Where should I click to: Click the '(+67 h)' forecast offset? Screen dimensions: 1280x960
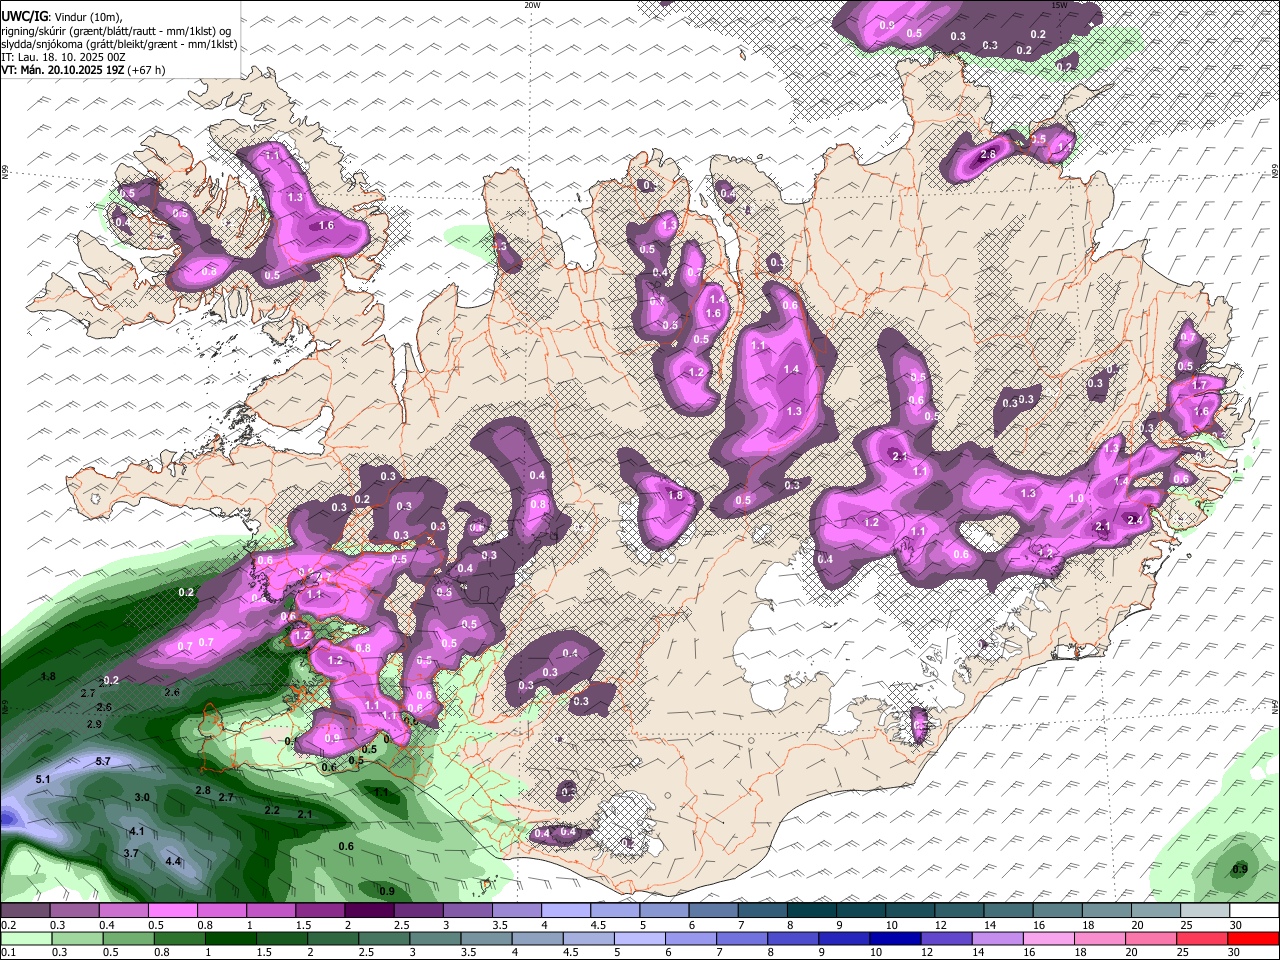pyautogui.click(x=146, y=70)
